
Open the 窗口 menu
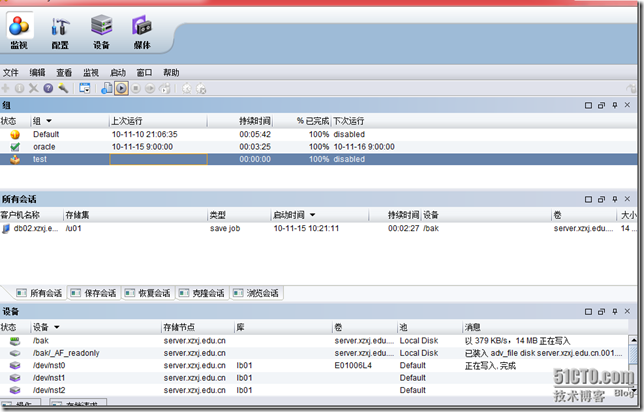point(144,73)
